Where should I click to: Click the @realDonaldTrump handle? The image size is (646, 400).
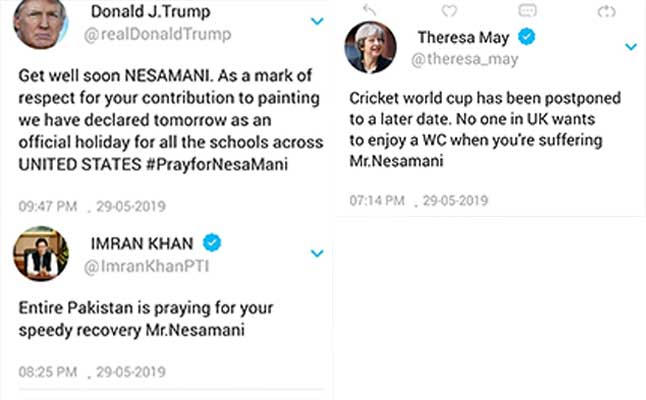(161, 35)
